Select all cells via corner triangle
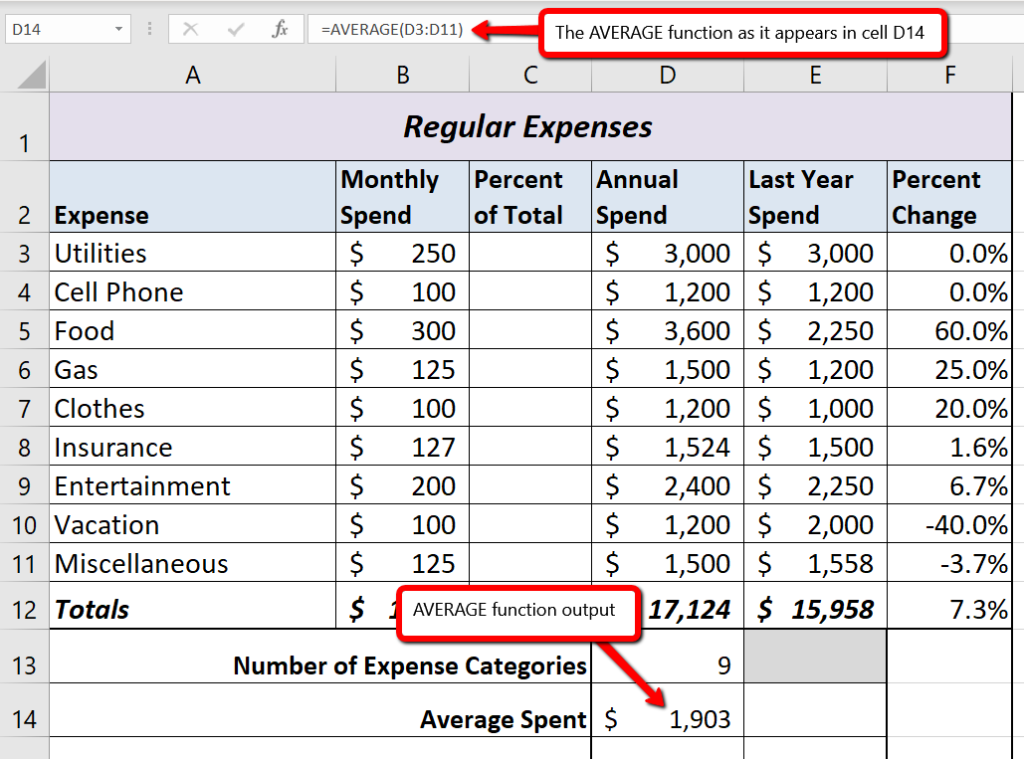Screen dimensions: 1024x759 pyautogui.click(x=31, y=74)
